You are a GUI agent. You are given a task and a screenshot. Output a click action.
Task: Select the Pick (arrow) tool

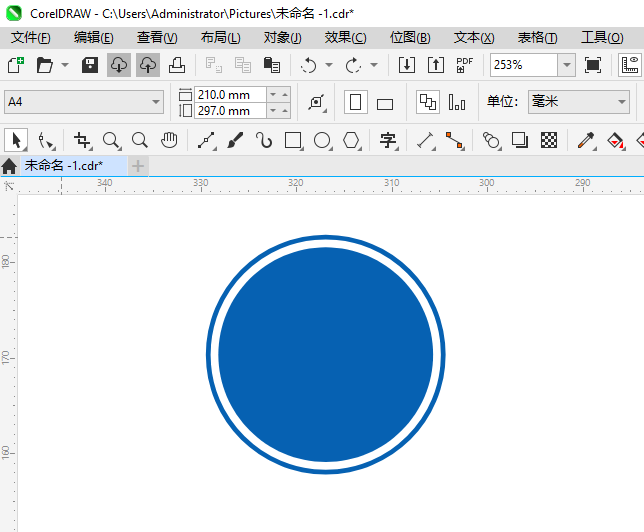click(16, 140)
